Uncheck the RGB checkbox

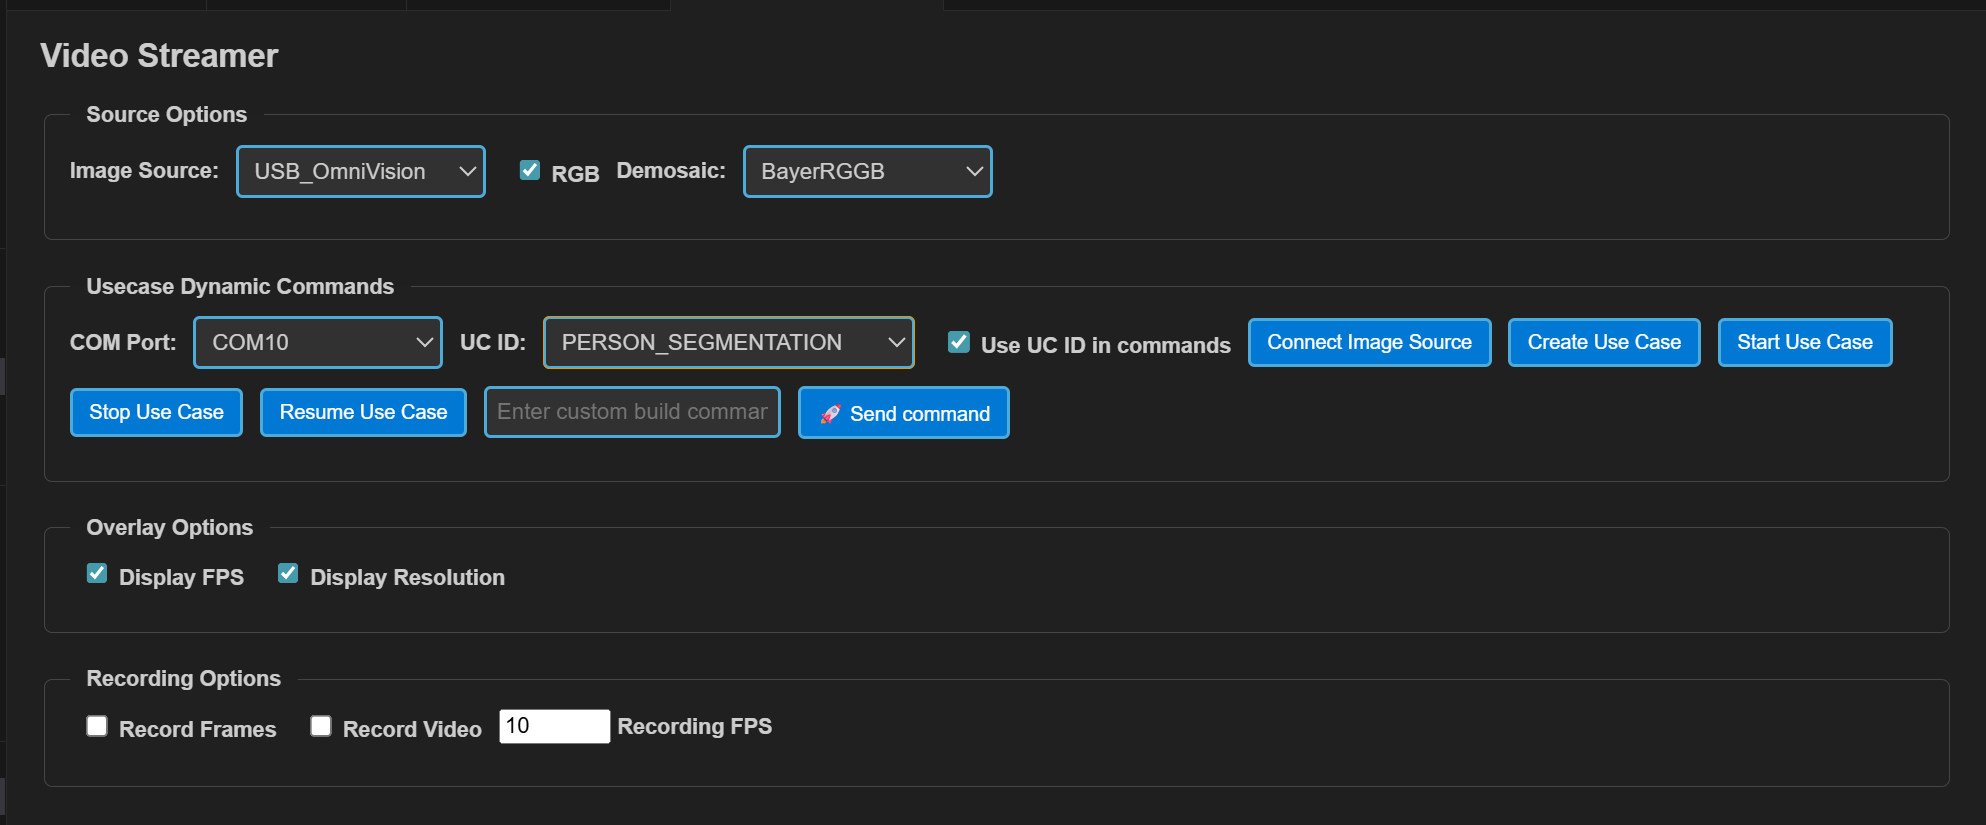coord(530,170)
